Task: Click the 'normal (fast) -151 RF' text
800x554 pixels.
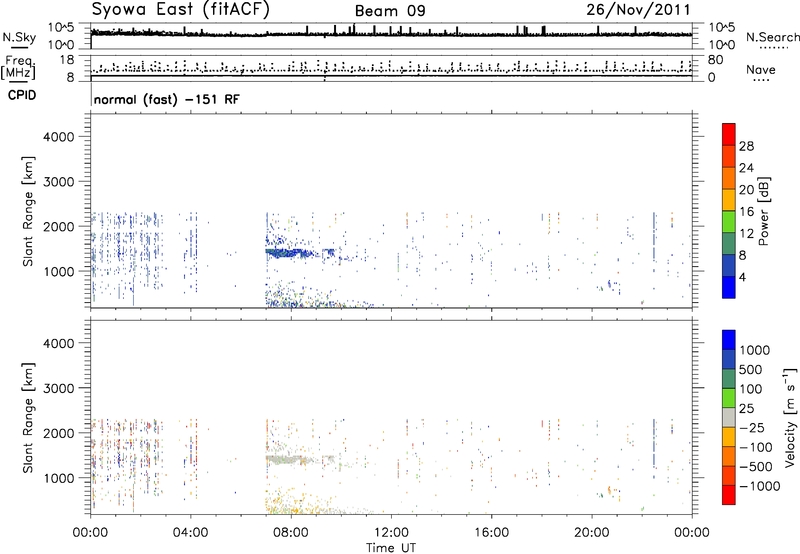Action: click(166, 99)
